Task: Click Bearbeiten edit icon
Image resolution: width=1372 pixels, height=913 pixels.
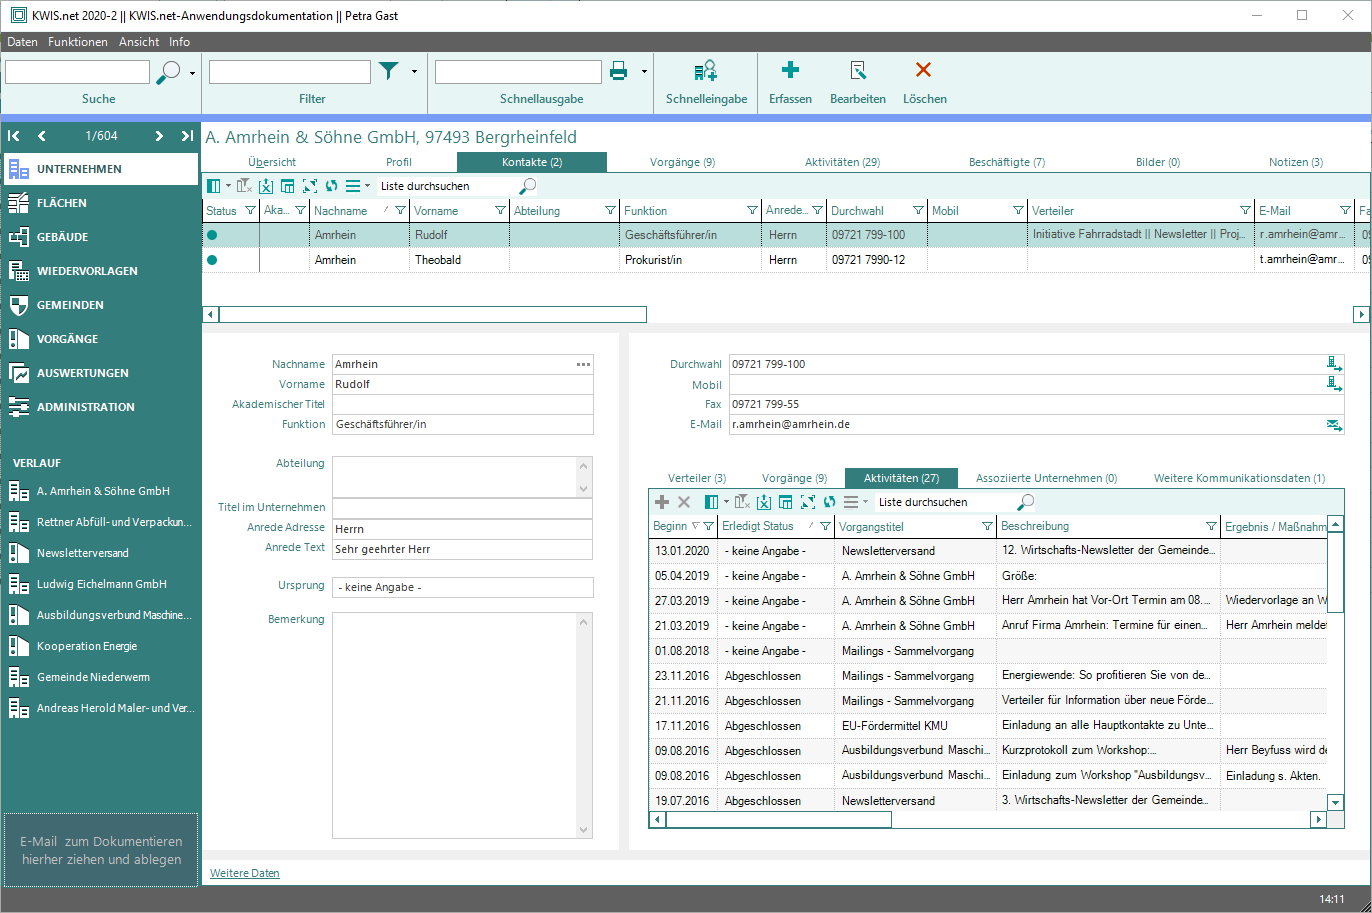Action: [x=858, y=70]
